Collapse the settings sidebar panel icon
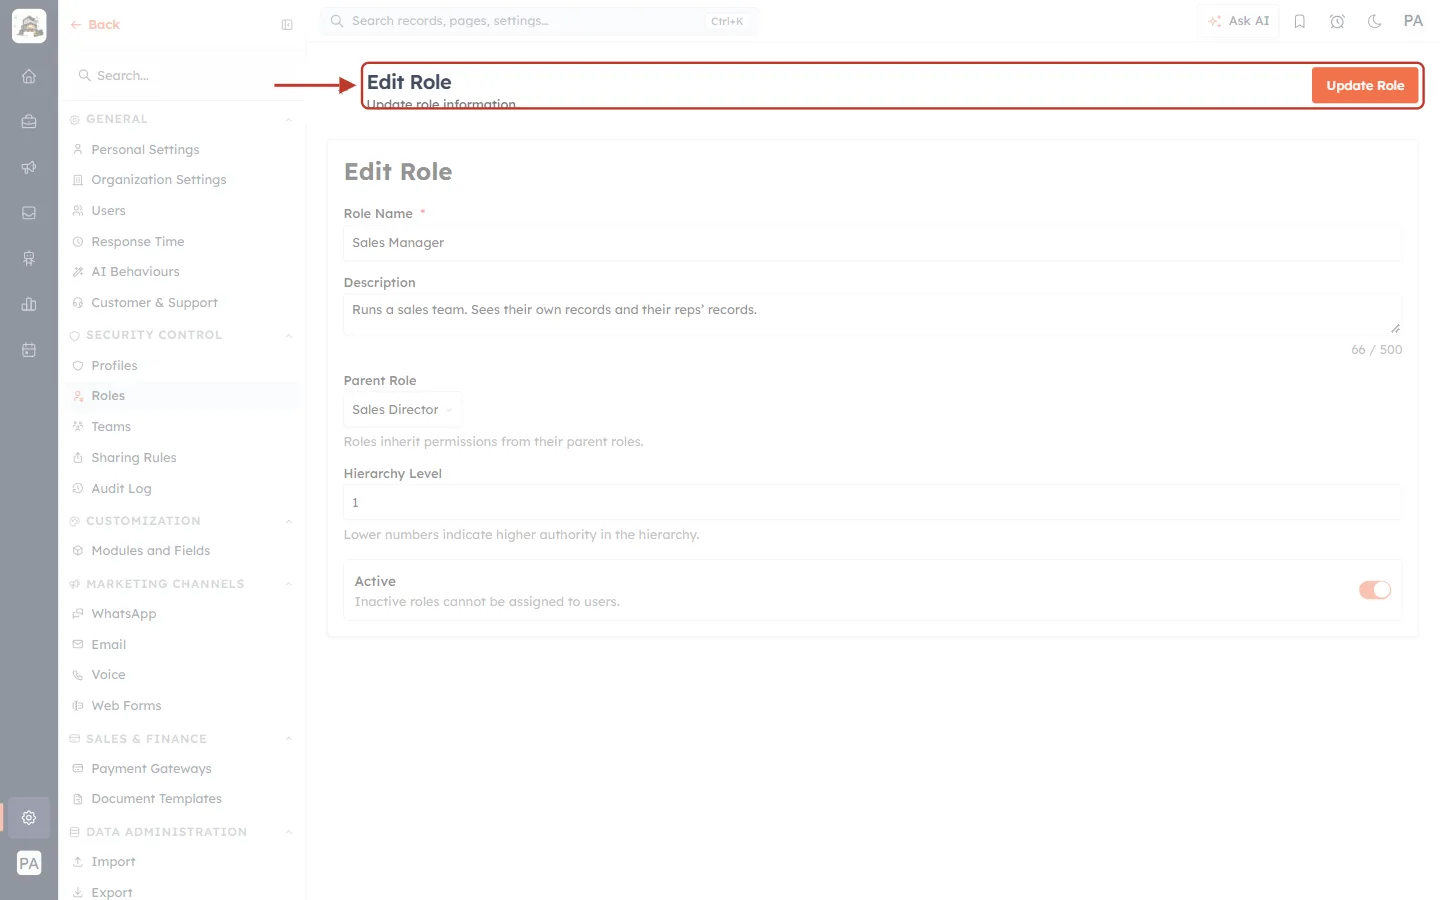 click(287, 25)
